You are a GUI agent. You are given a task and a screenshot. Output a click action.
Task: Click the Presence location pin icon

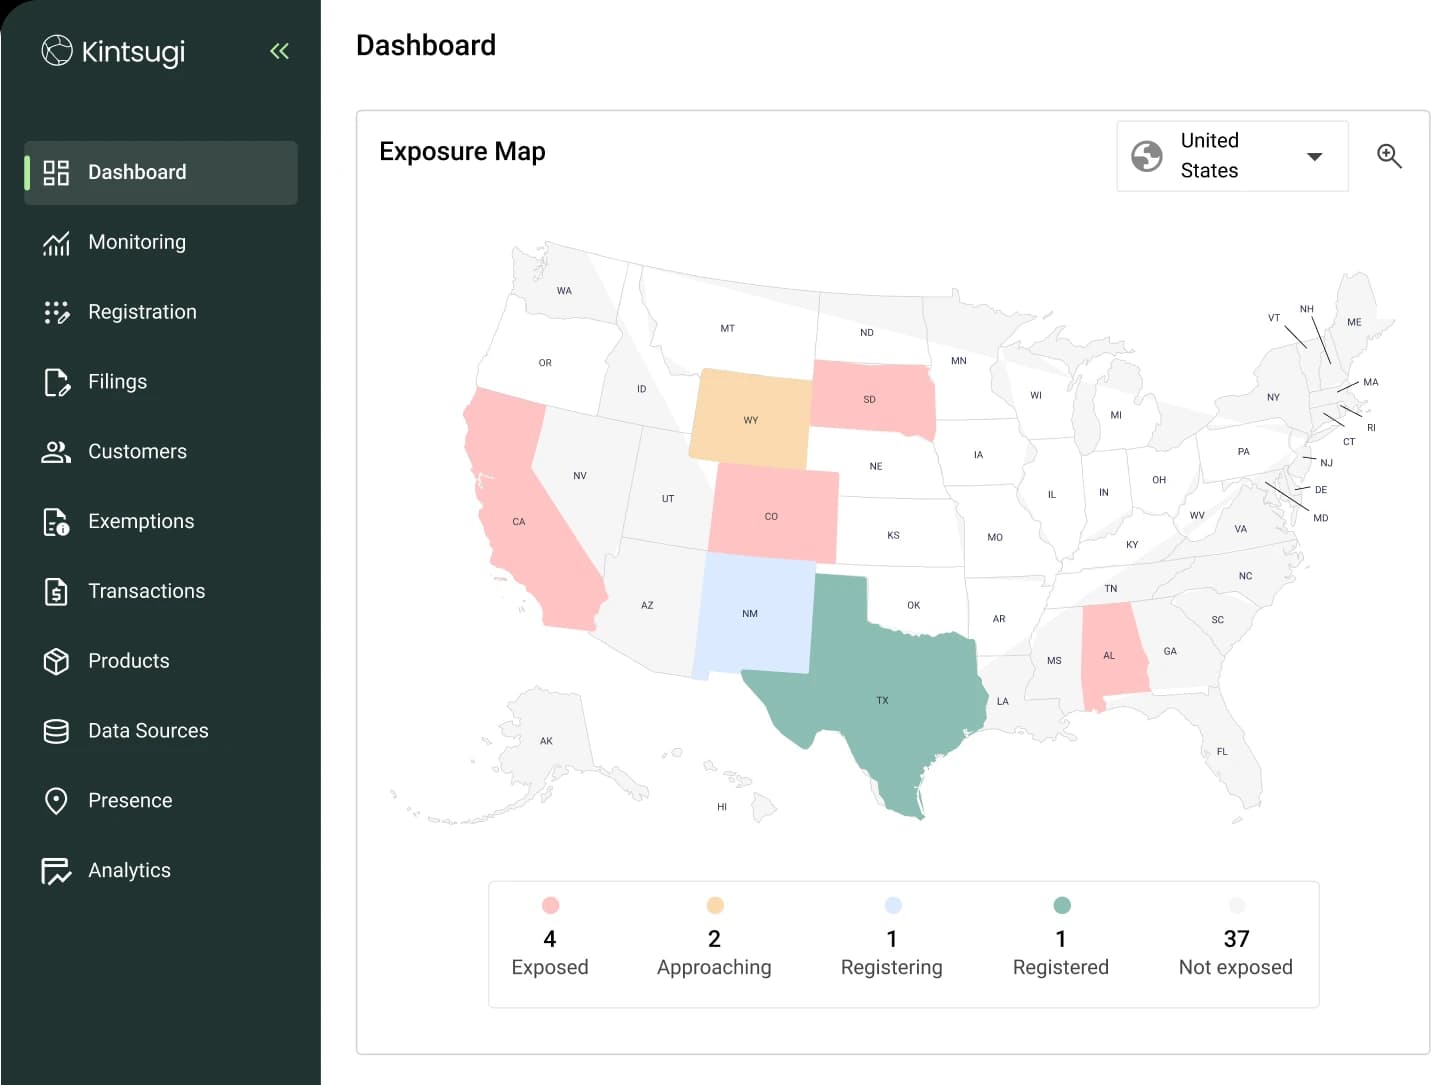click(56, 801)
